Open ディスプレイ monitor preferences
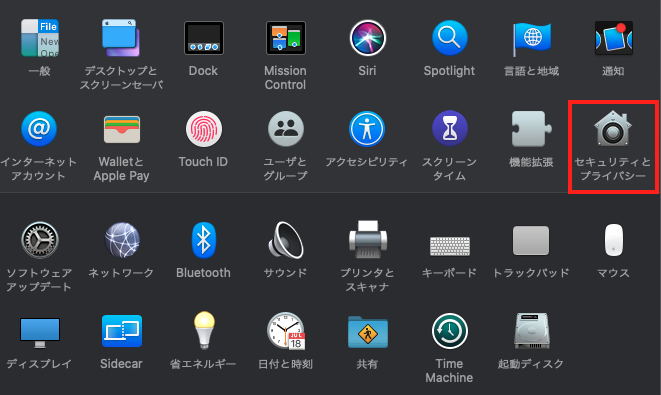The height and width of the screenshot is (395, 661). pyautogui.click(x=40, y=333)
